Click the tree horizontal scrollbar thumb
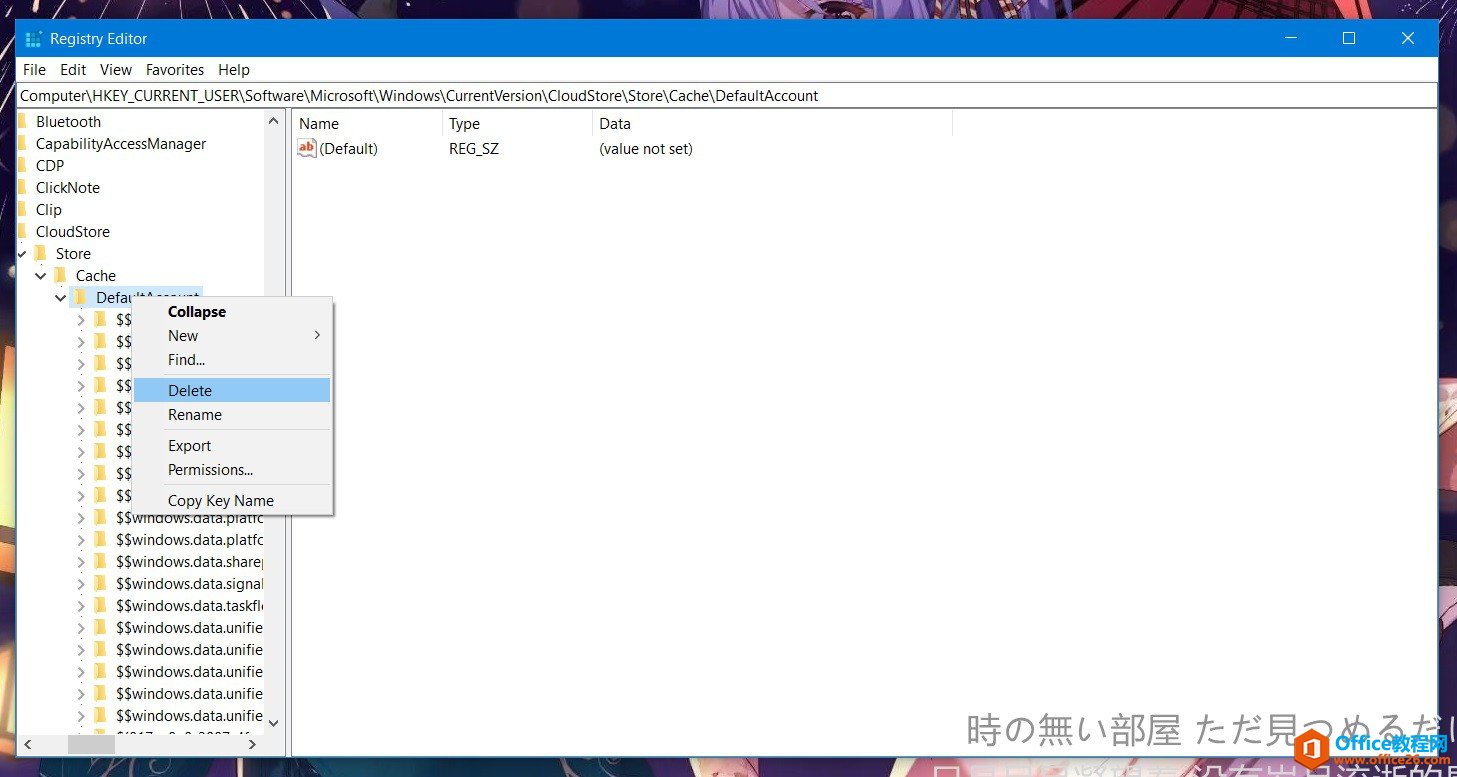Screen dimensions: 1457x777 click(91, 744)
